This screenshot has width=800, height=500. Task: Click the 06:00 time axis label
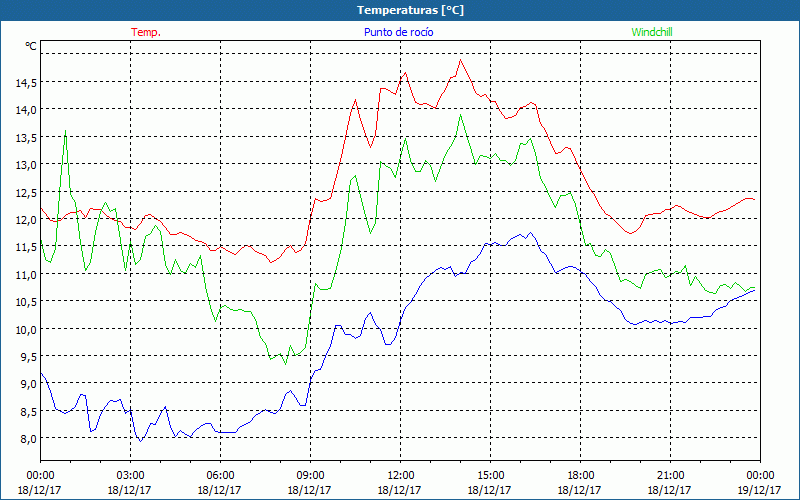tap(220, 475)
